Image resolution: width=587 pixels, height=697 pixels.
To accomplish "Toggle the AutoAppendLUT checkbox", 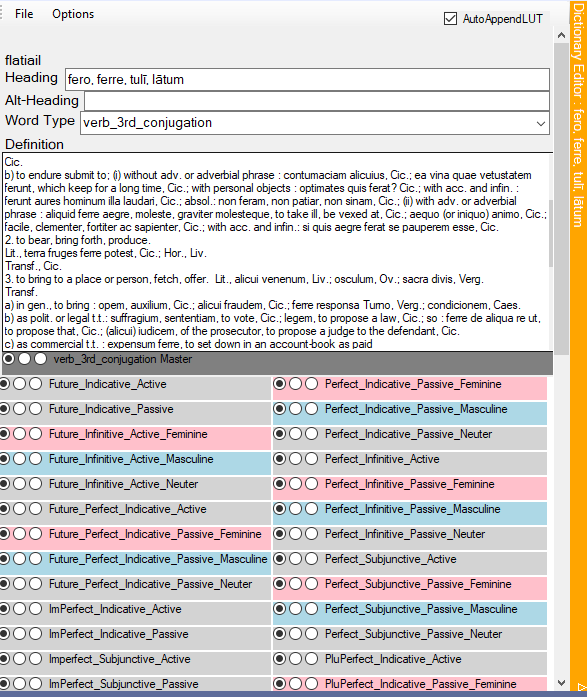I will coord(450,19).
